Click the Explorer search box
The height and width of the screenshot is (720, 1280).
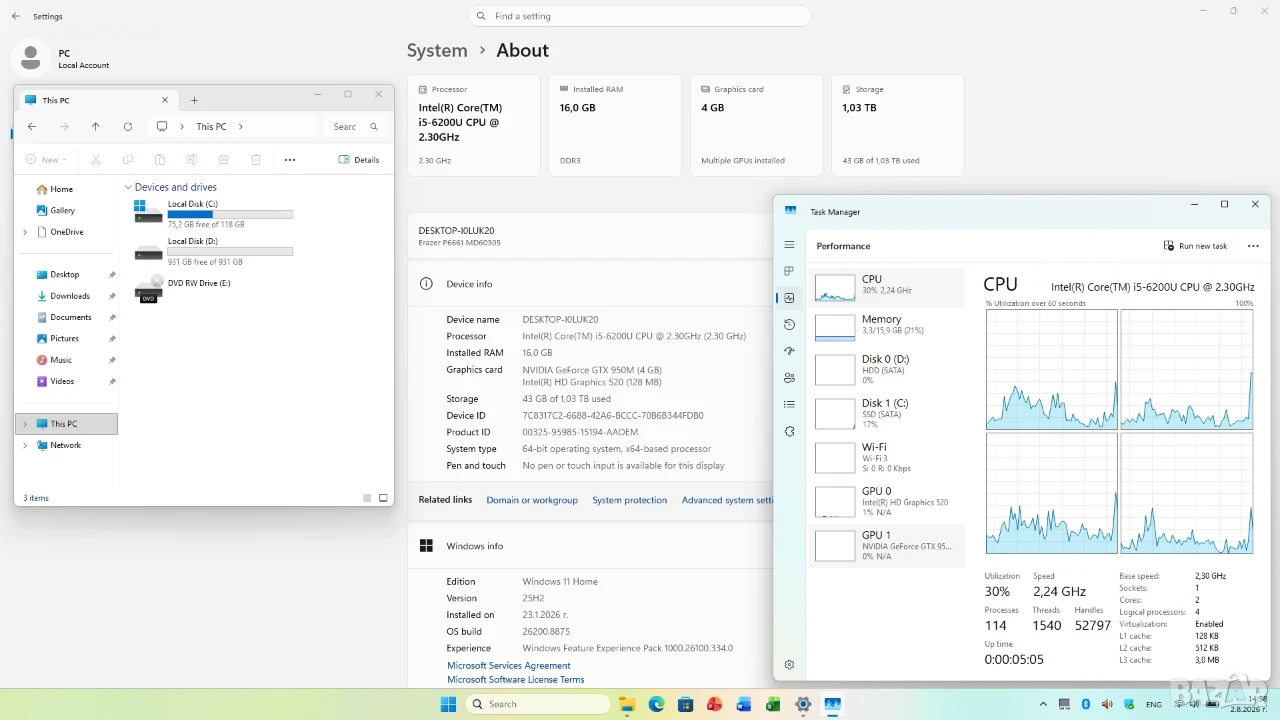(355, 127)
